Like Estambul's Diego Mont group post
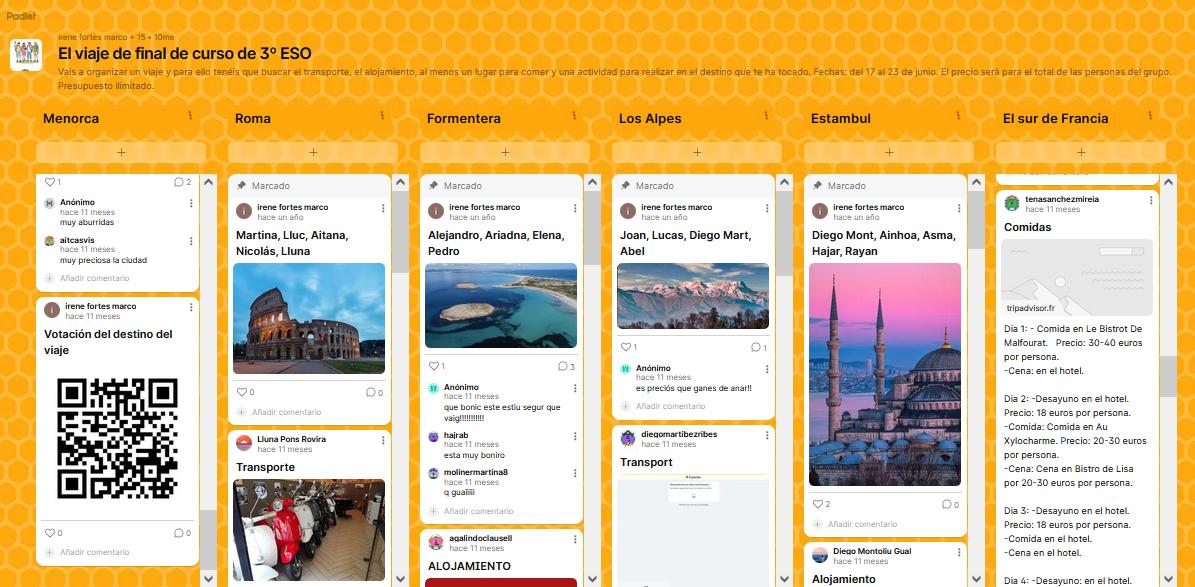 point(816,503)
